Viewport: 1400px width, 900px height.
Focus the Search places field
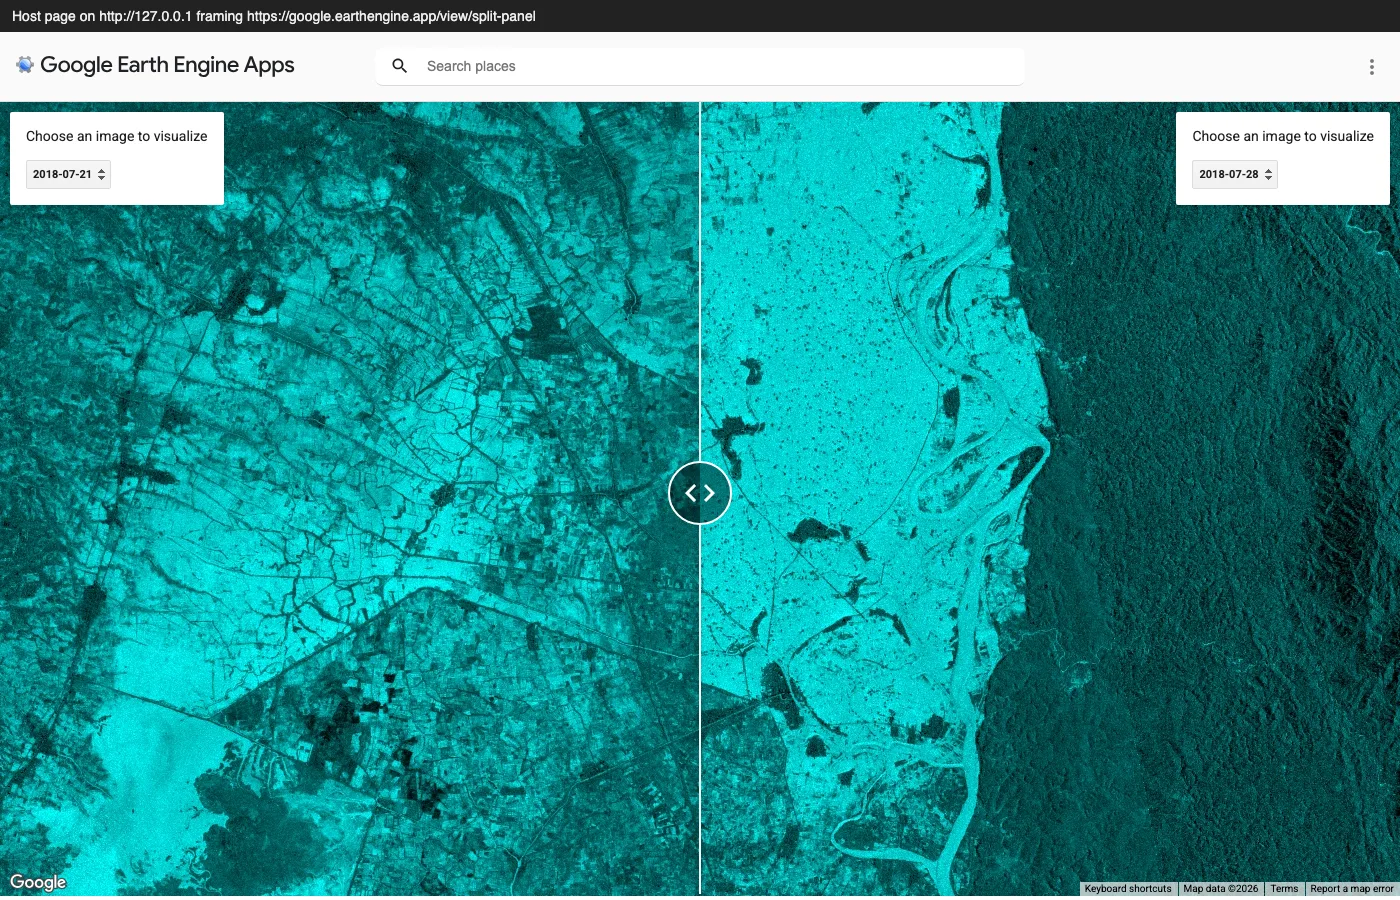700,66
